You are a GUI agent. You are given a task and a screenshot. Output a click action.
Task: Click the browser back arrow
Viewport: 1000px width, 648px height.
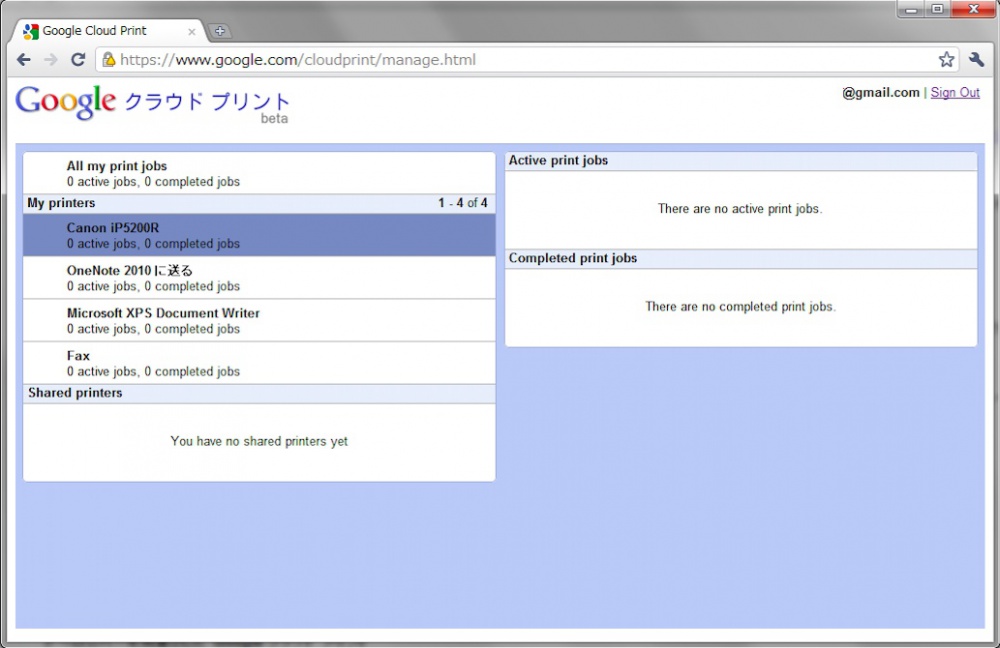tap(24, 60)
